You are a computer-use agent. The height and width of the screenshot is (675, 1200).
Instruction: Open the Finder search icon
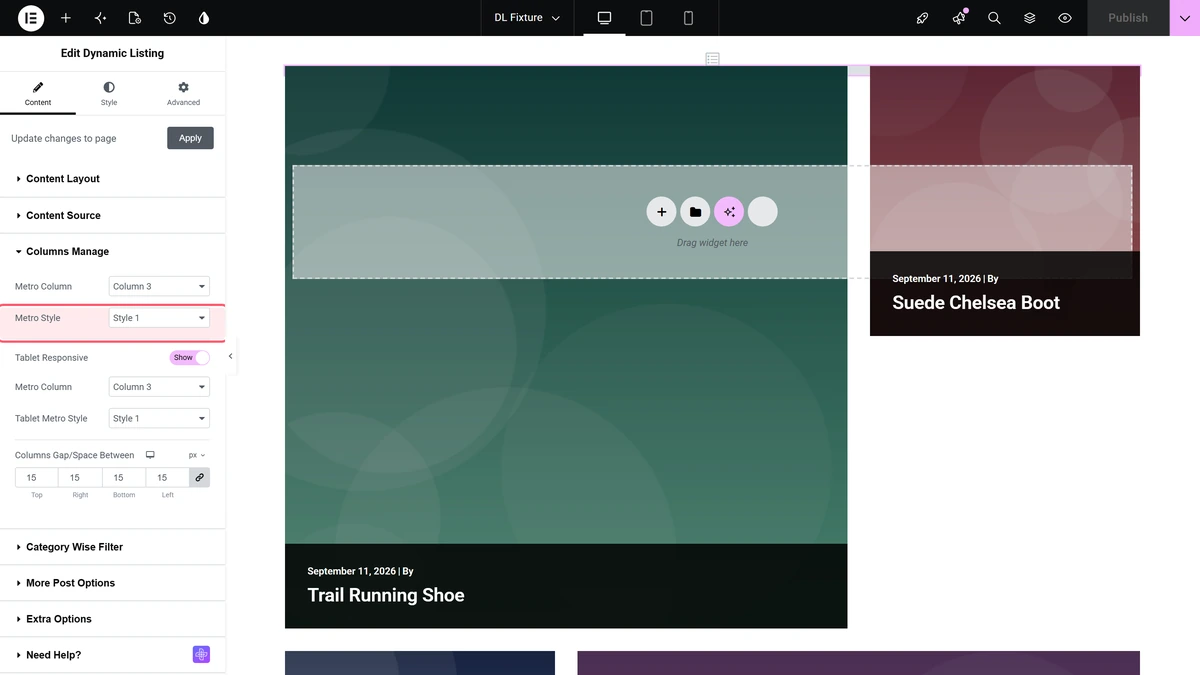[x=994, y=18]
